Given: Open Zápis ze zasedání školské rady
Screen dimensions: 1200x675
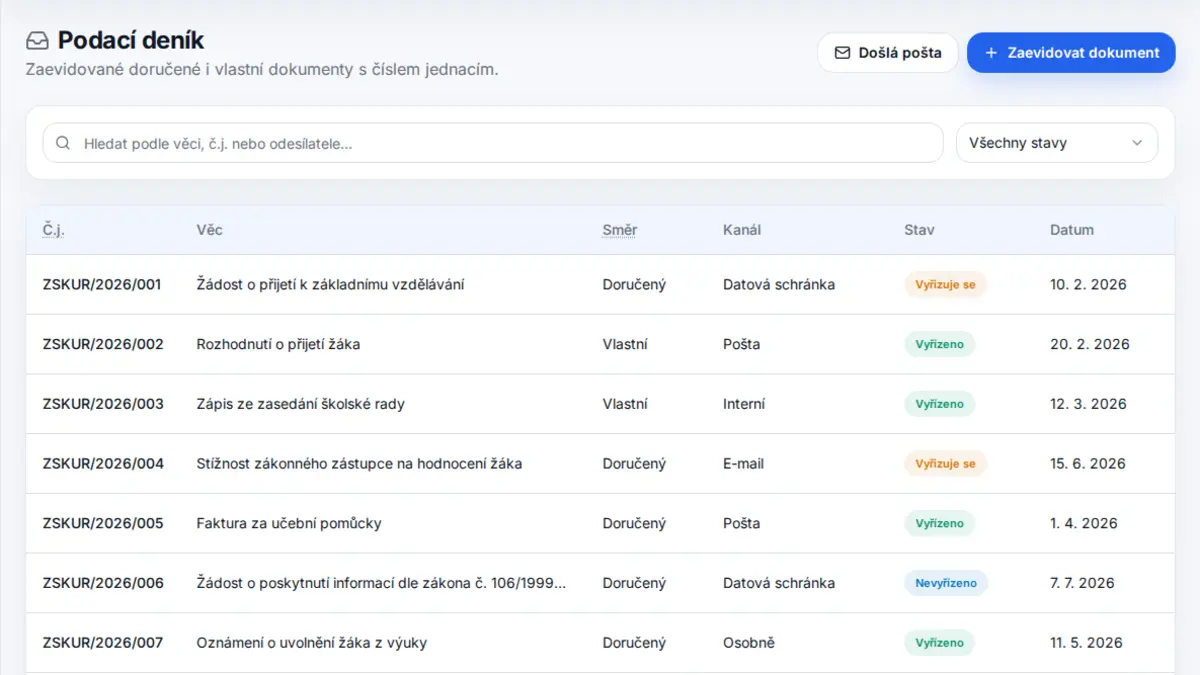Looking at the screenshot, I should (300, 404).
